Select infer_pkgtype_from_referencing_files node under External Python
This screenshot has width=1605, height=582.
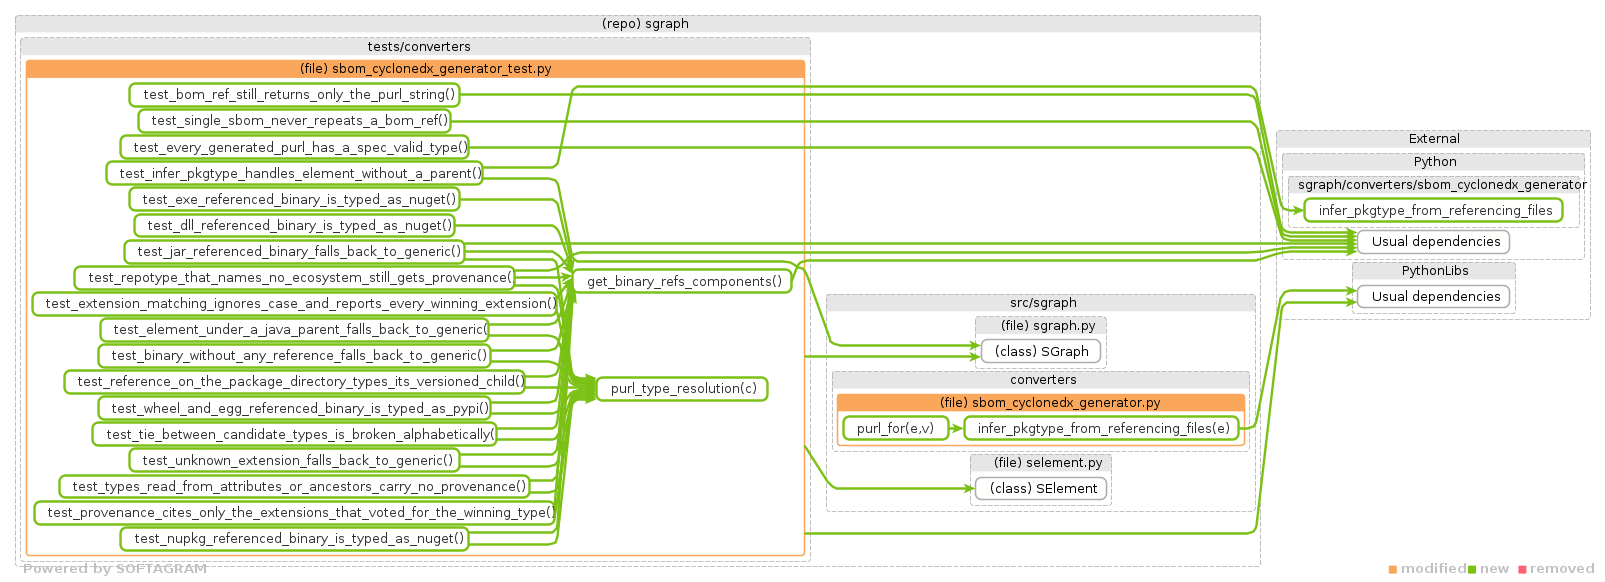[1434, 210]
